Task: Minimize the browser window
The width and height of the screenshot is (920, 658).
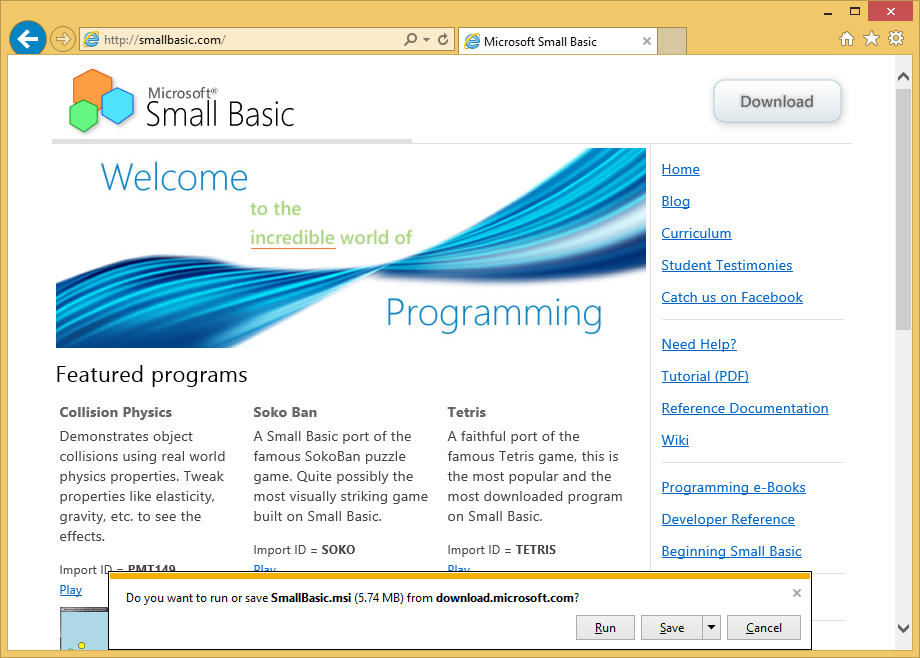Action: (x=828, y=12)
